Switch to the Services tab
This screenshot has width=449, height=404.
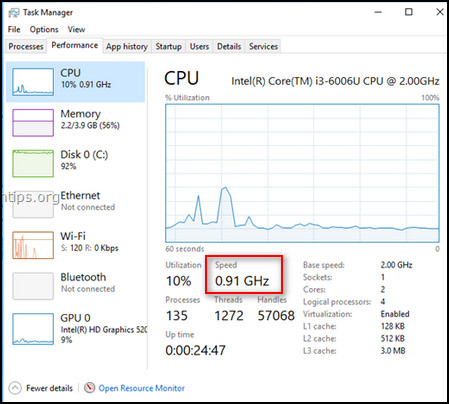click(x=263, y=46)
